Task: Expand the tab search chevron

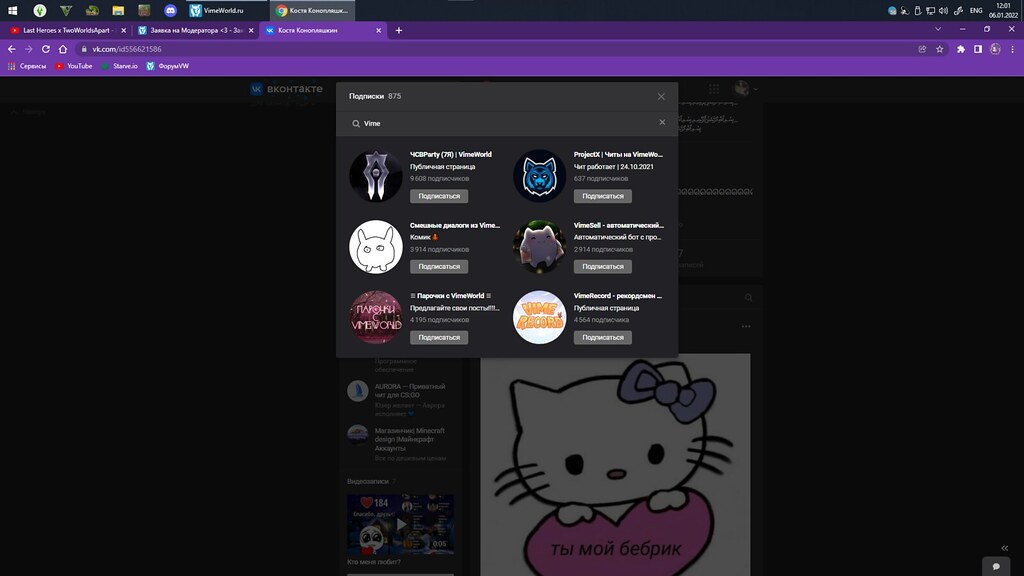Action: (938, 30)
